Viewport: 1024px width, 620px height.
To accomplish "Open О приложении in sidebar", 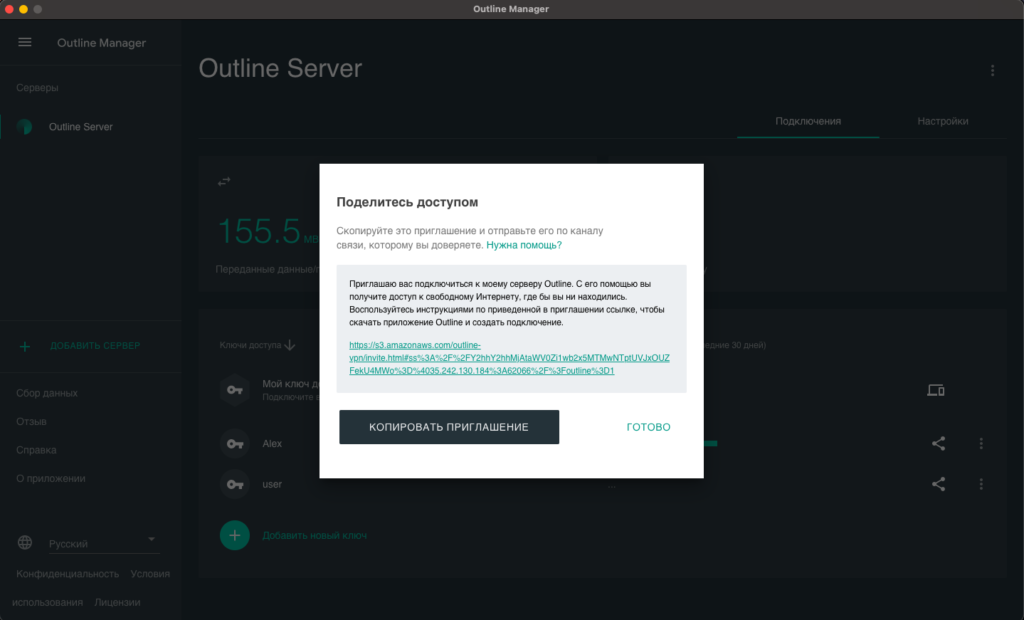I will pos(51,479).
